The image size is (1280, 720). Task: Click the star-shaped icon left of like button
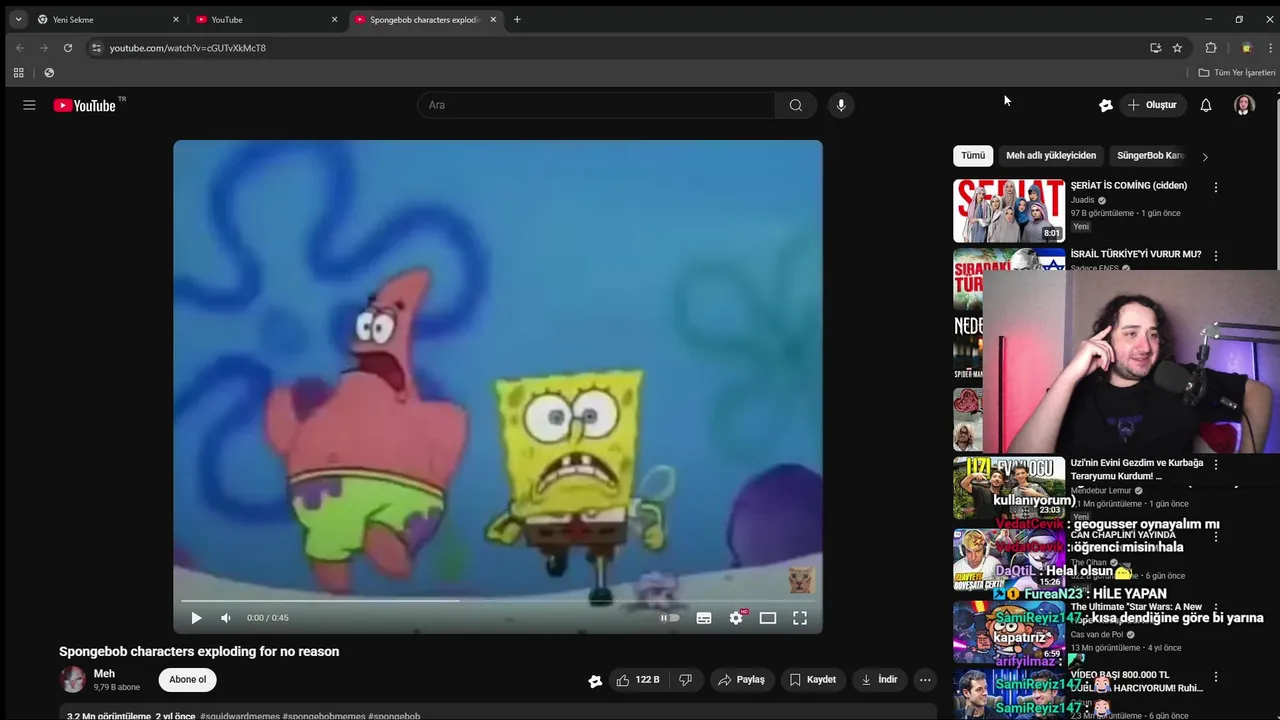tap(595, 681)
